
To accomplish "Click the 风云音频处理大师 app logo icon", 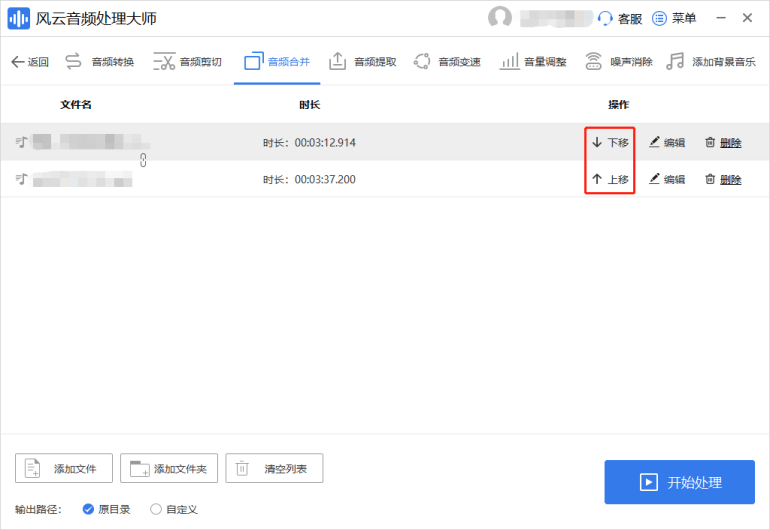I will pos(19,19).
